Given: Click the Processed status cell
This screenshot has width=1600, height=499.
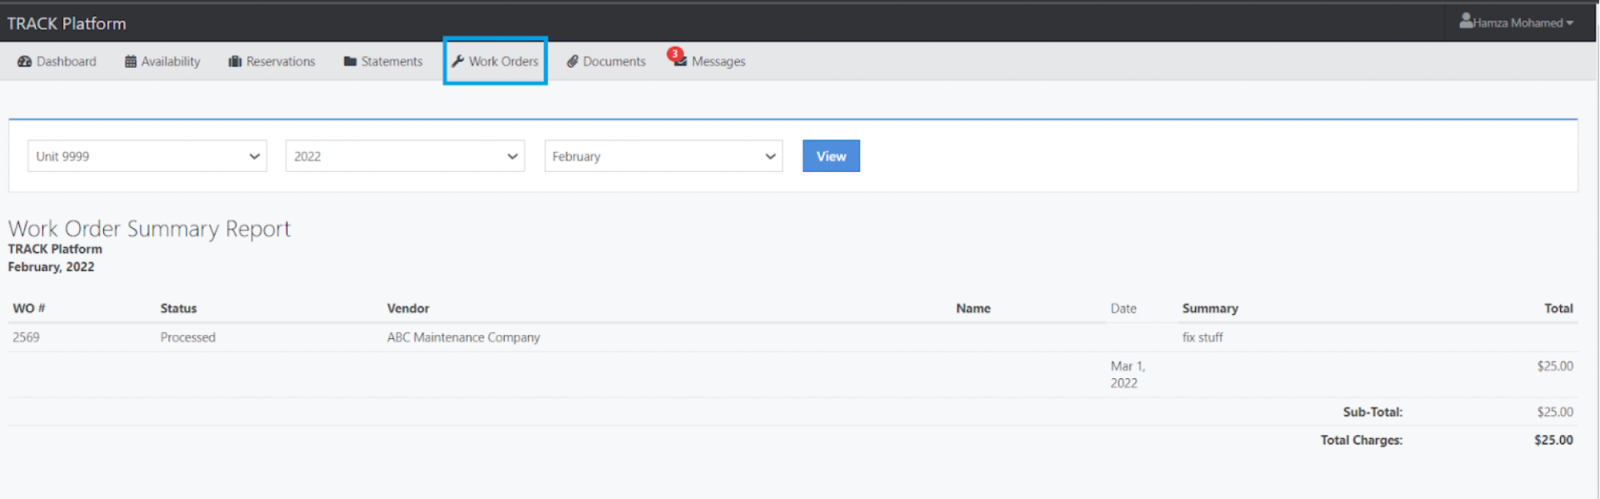Looking at the screenshot, I should (188, 338).
